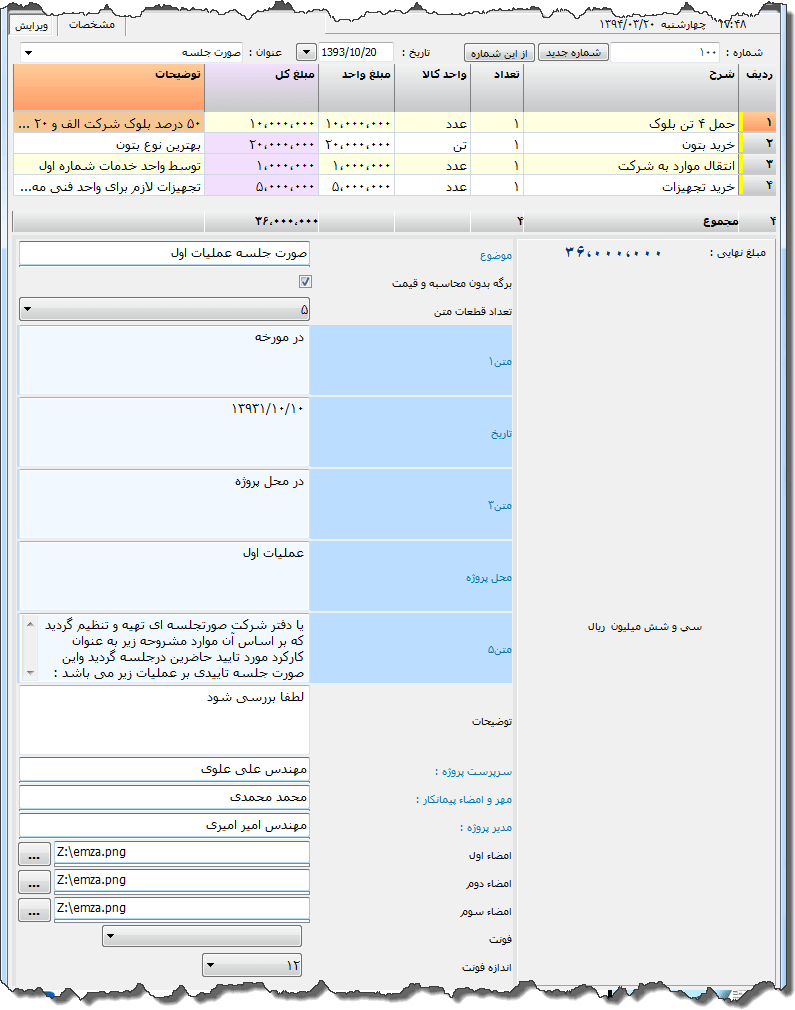Image resolution: width=795 pixels, height=1010 pixels.
Task: Open the عنوان dropdown showing صورت جلسه
Action: [27, 53]
